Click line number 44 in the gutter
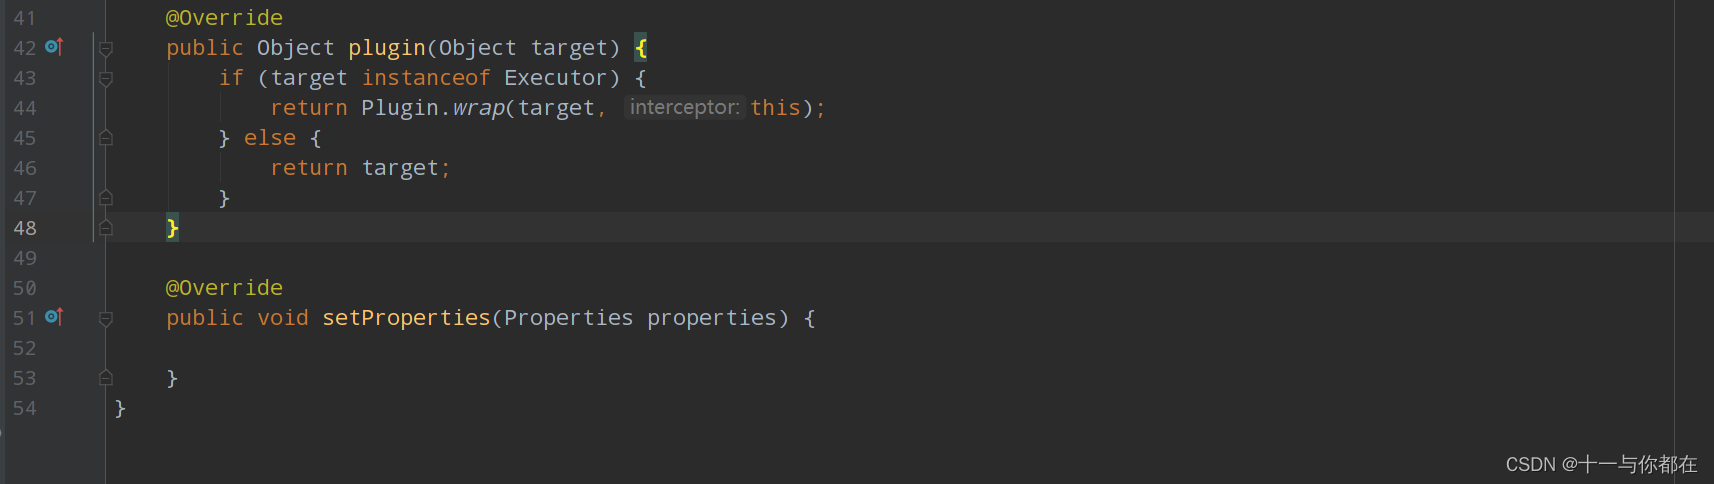The width and height of the screenshot is (1714, 484). 25,108
